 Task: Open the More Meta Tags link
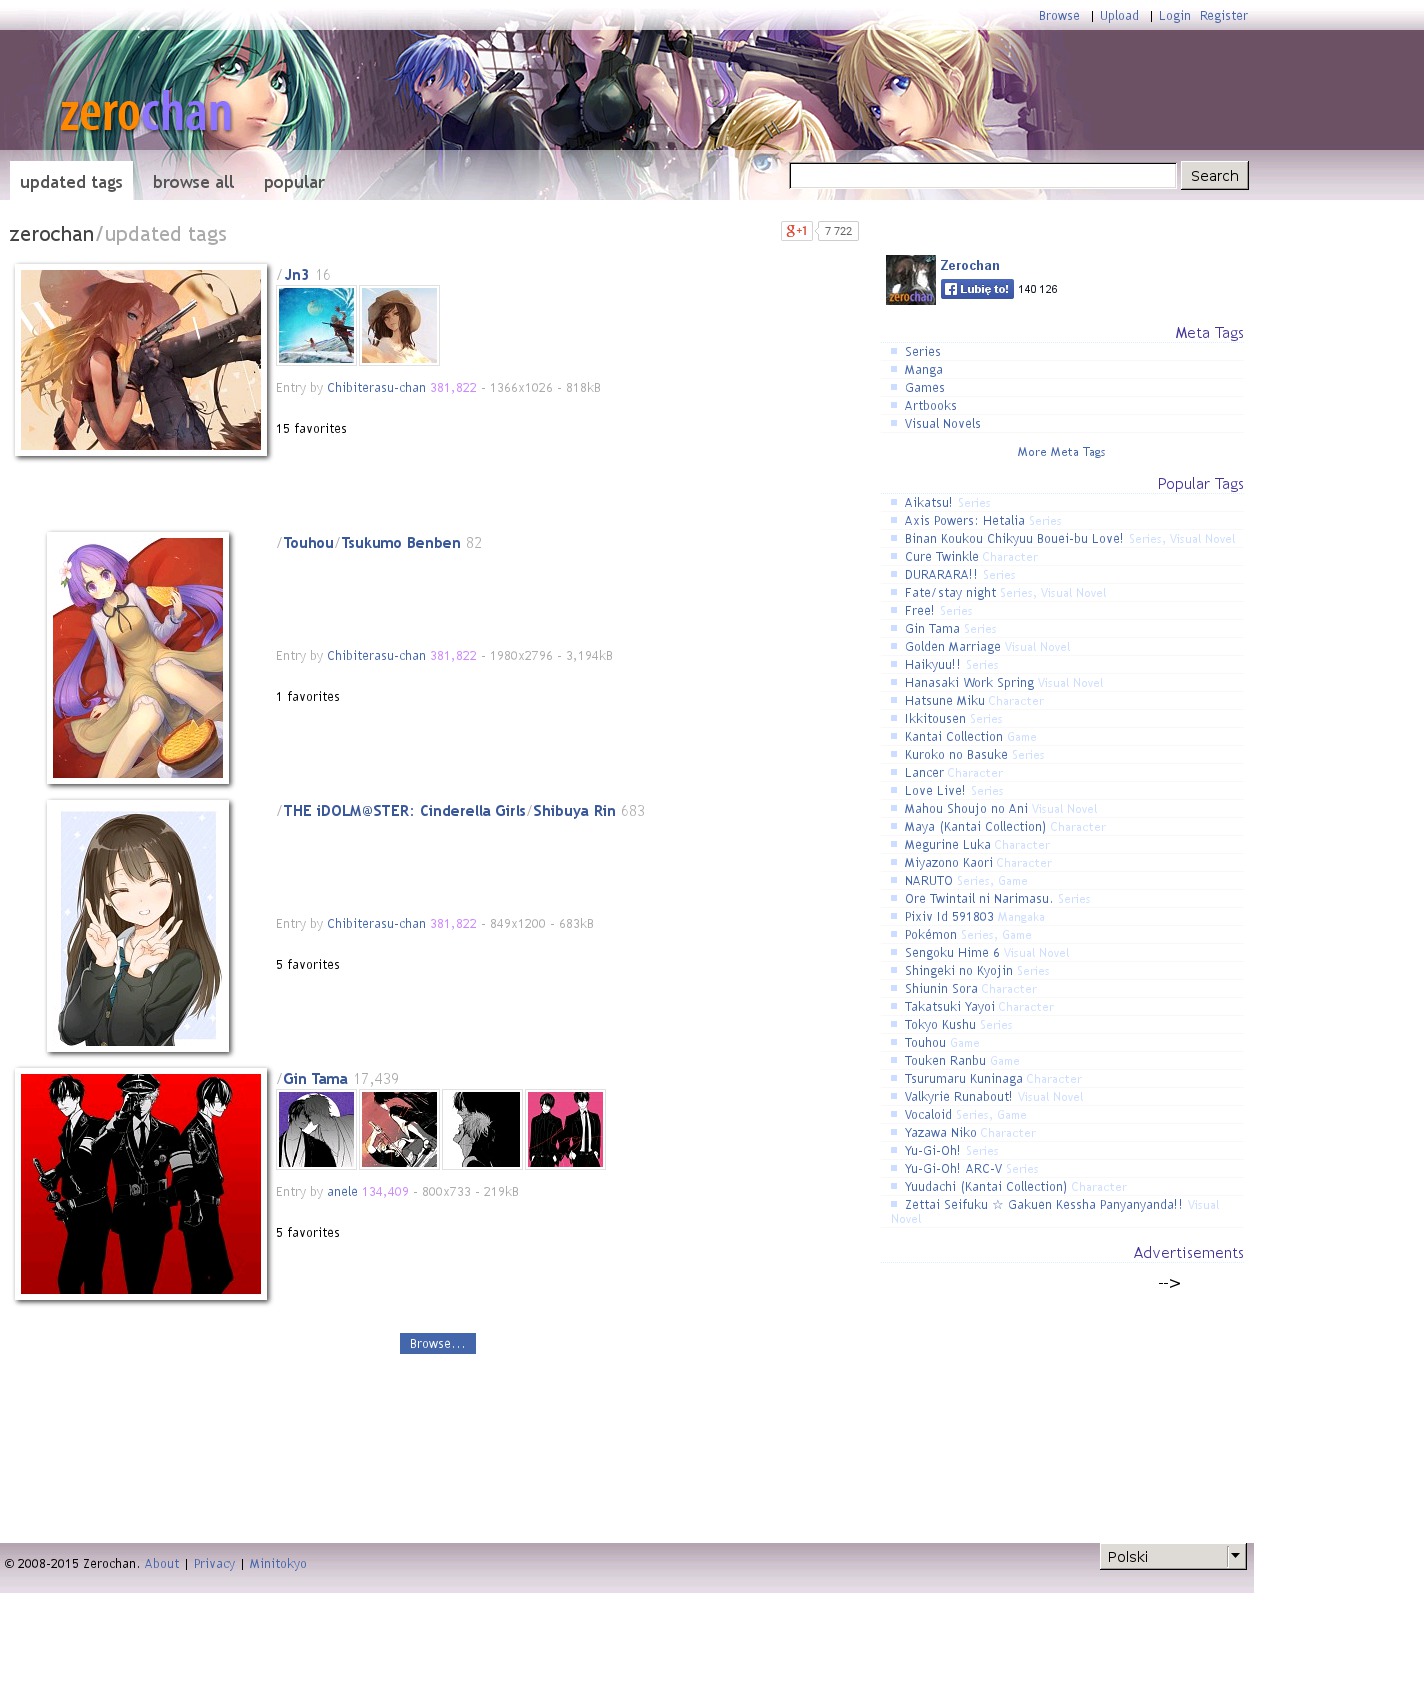click(x=1061, y=452)
